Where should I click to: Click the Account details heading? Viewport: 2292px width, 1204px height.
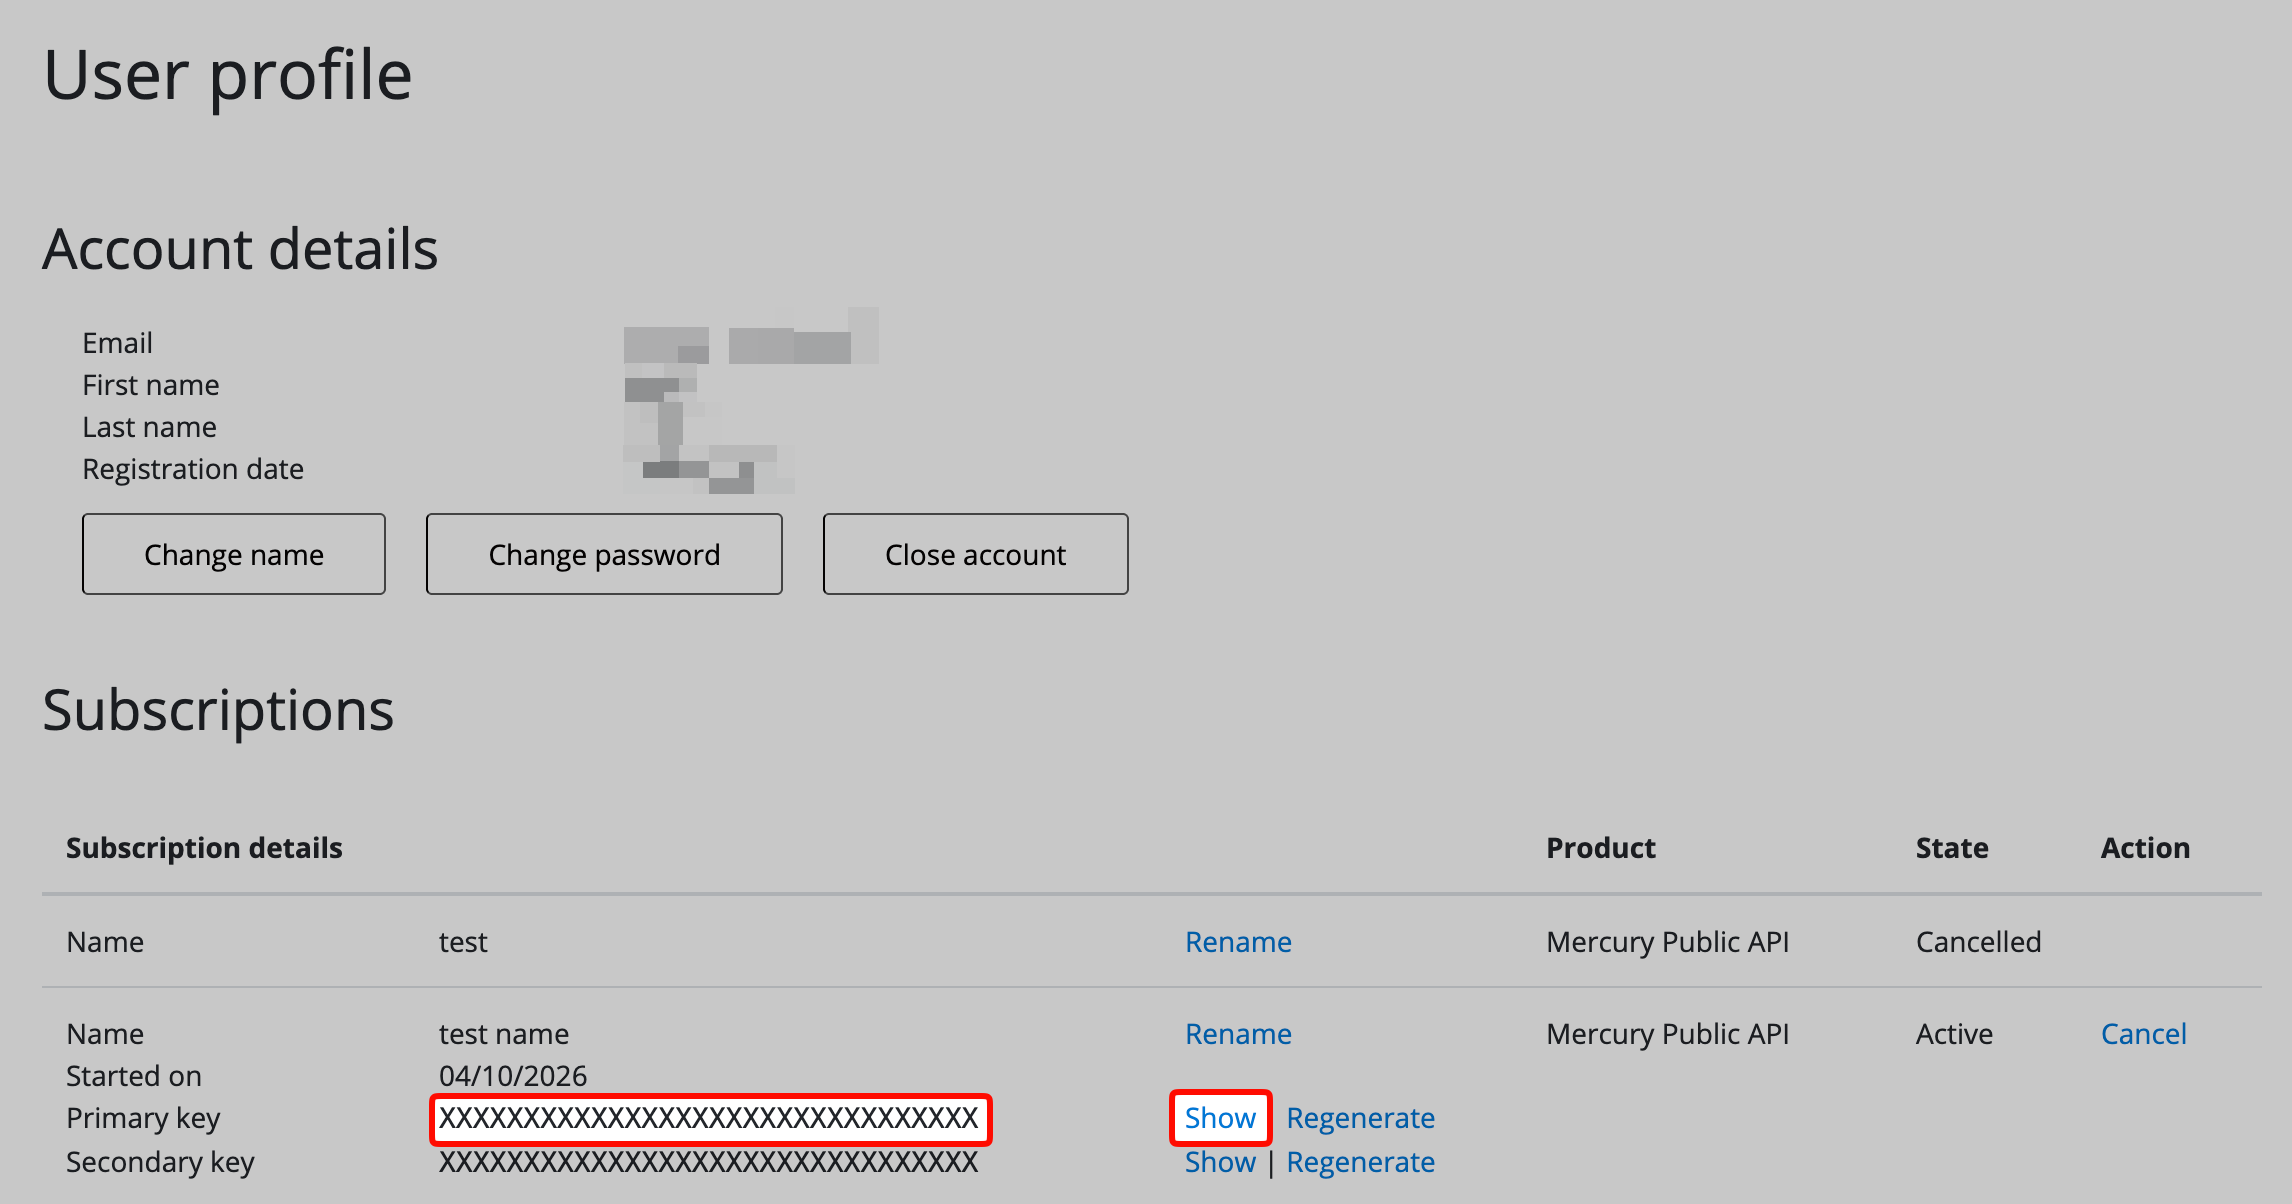(x=240, y=249)
